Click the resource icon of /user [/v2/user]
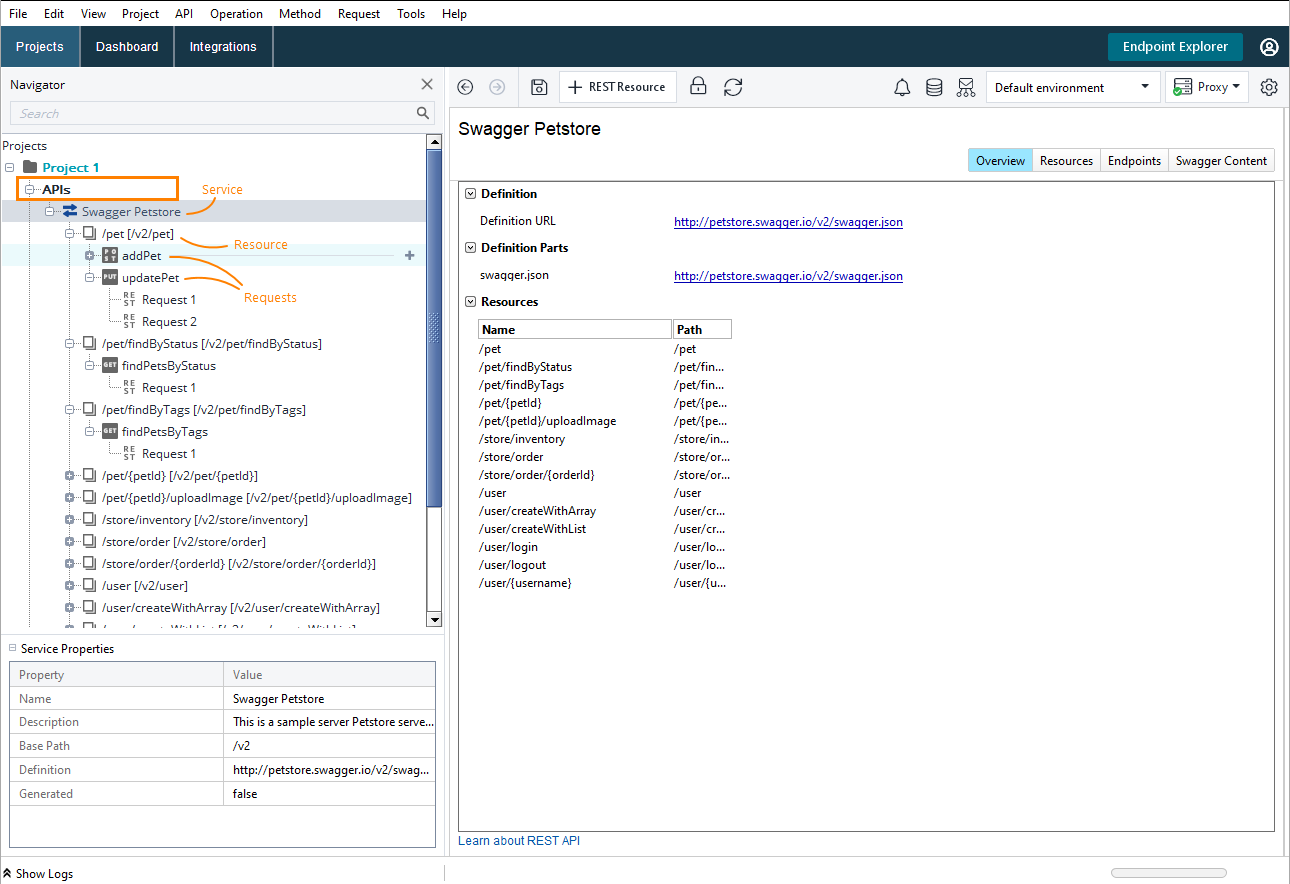Image resolution: width=1290 pixels, height=884 pixels. [x=89, y=585]
